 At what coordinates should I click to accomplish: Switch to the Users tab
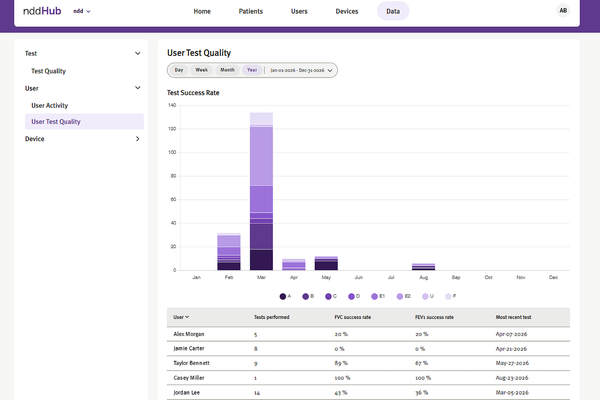(x=299, y=11)
